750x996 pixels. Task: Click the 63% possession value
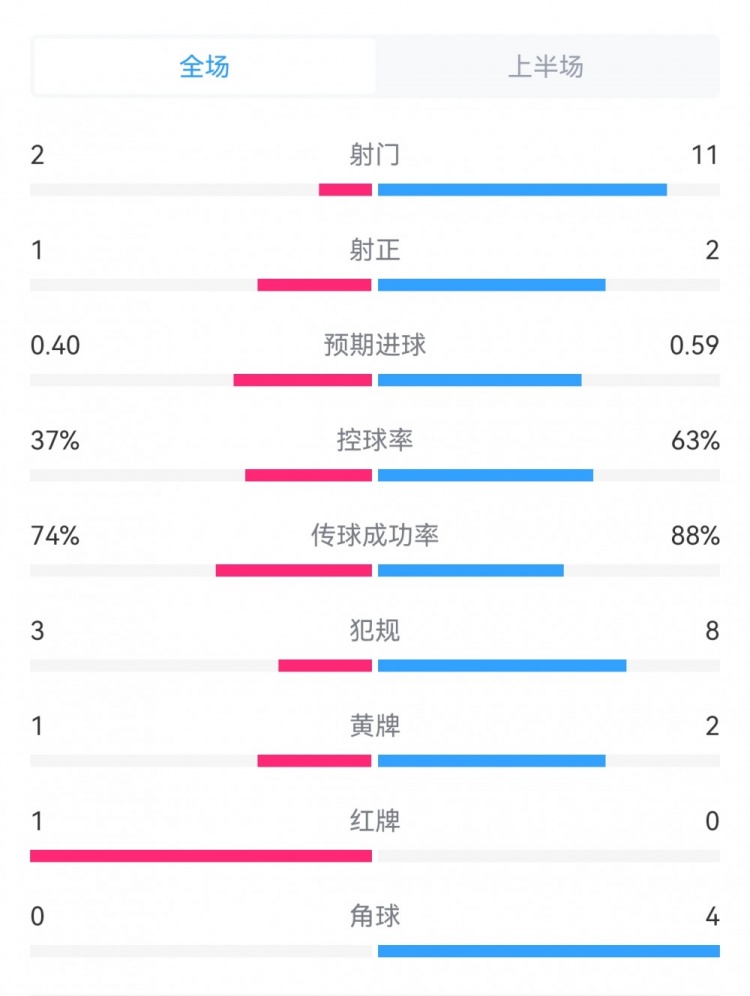(x=696, y=440)
